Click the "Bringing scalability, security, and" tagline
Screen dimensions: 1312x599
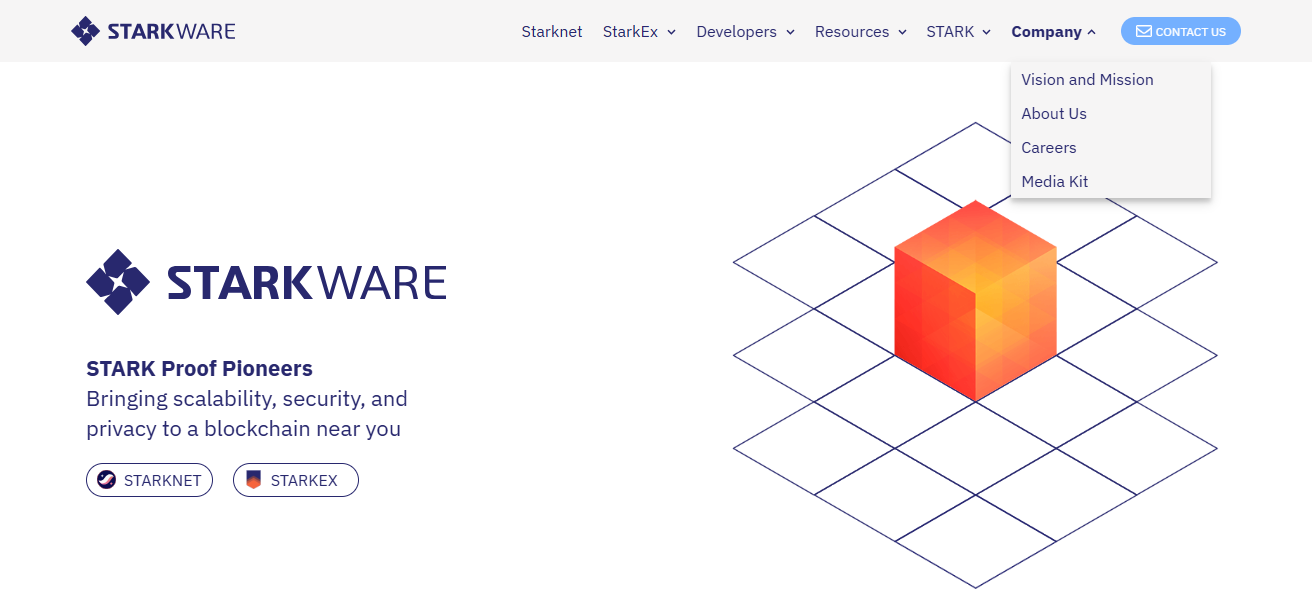247,399
